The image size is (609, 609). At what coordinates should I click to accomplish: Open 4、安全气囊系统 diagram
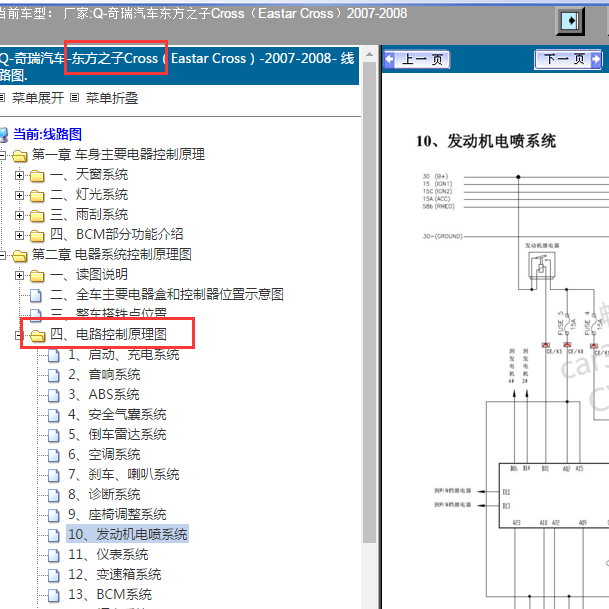click(117, 414)
